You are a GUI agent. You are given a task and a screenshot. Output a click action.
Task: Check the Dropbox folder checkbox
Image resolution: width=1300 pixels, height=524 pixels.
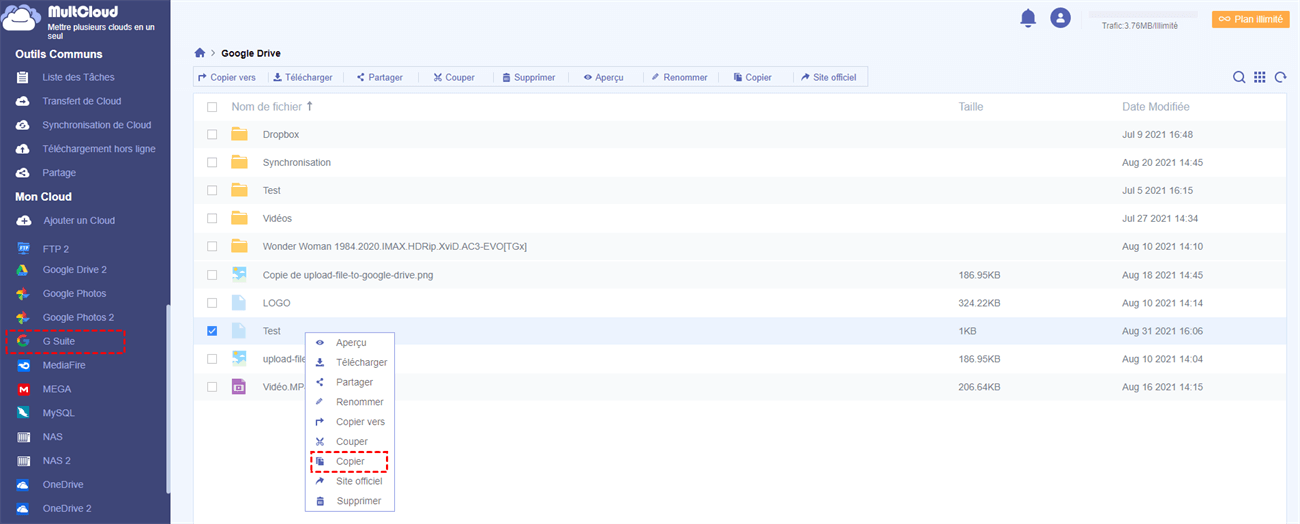(x=211, y=134)
